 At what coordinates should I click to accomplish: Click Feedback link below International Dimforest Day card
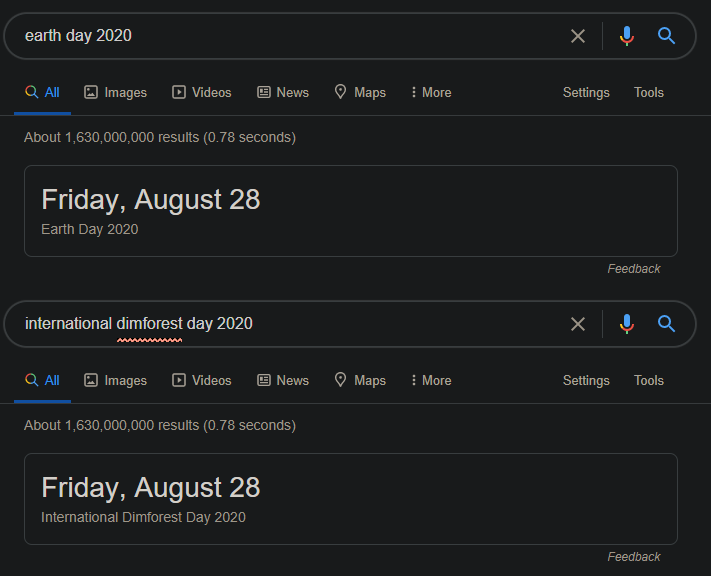633,557
